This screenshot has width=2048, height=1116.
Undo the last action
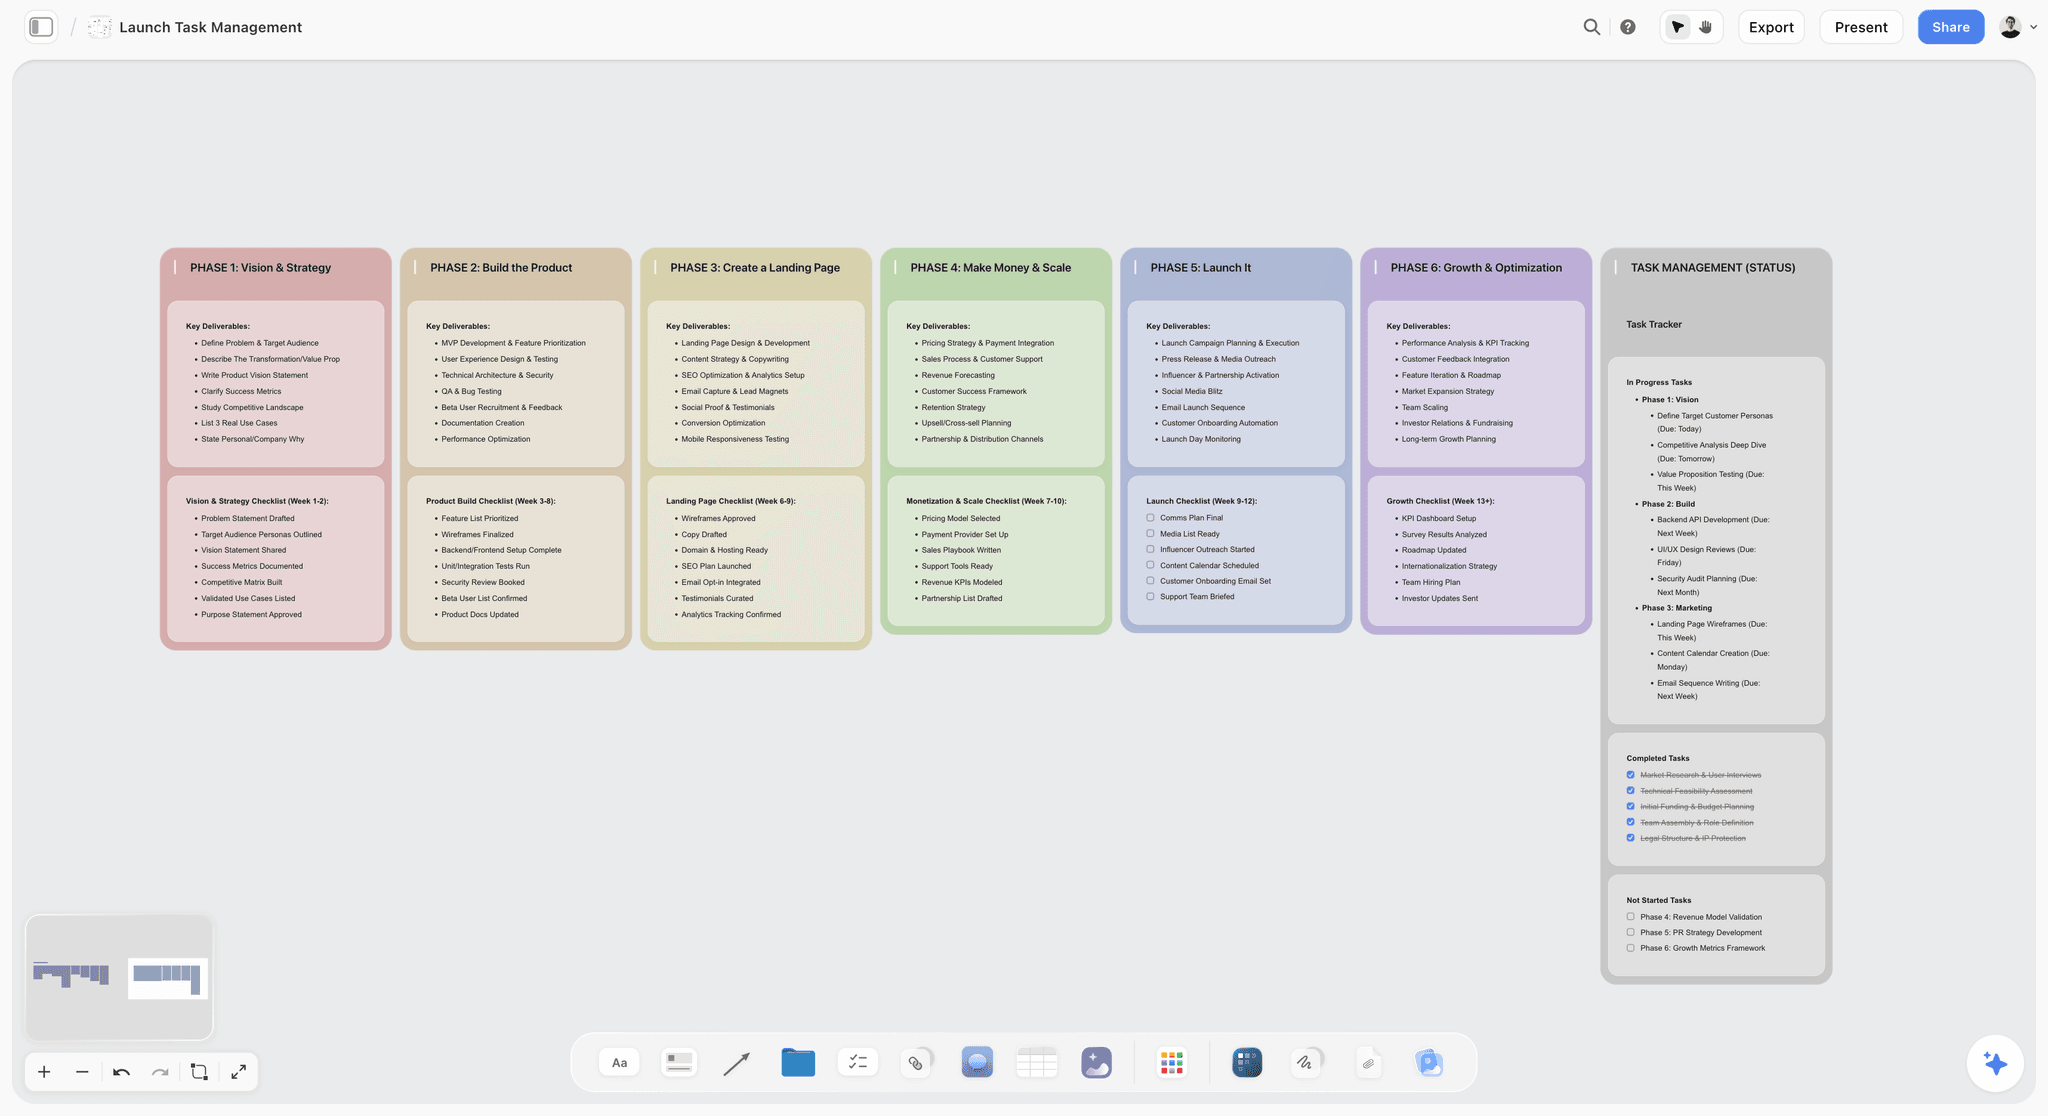121,1072
